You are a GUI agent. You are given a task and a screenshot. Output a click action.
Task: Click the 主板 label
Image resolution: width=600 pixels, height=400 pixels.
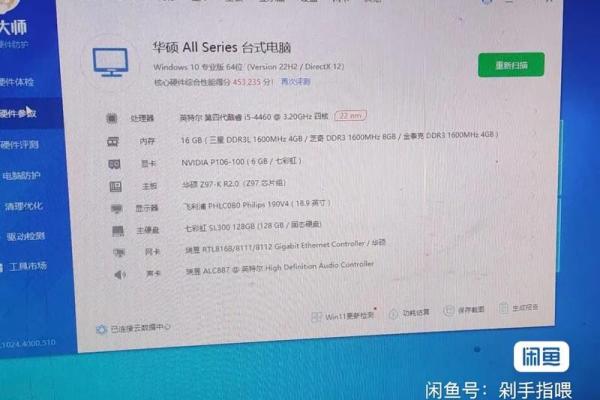tap(150, 186)
